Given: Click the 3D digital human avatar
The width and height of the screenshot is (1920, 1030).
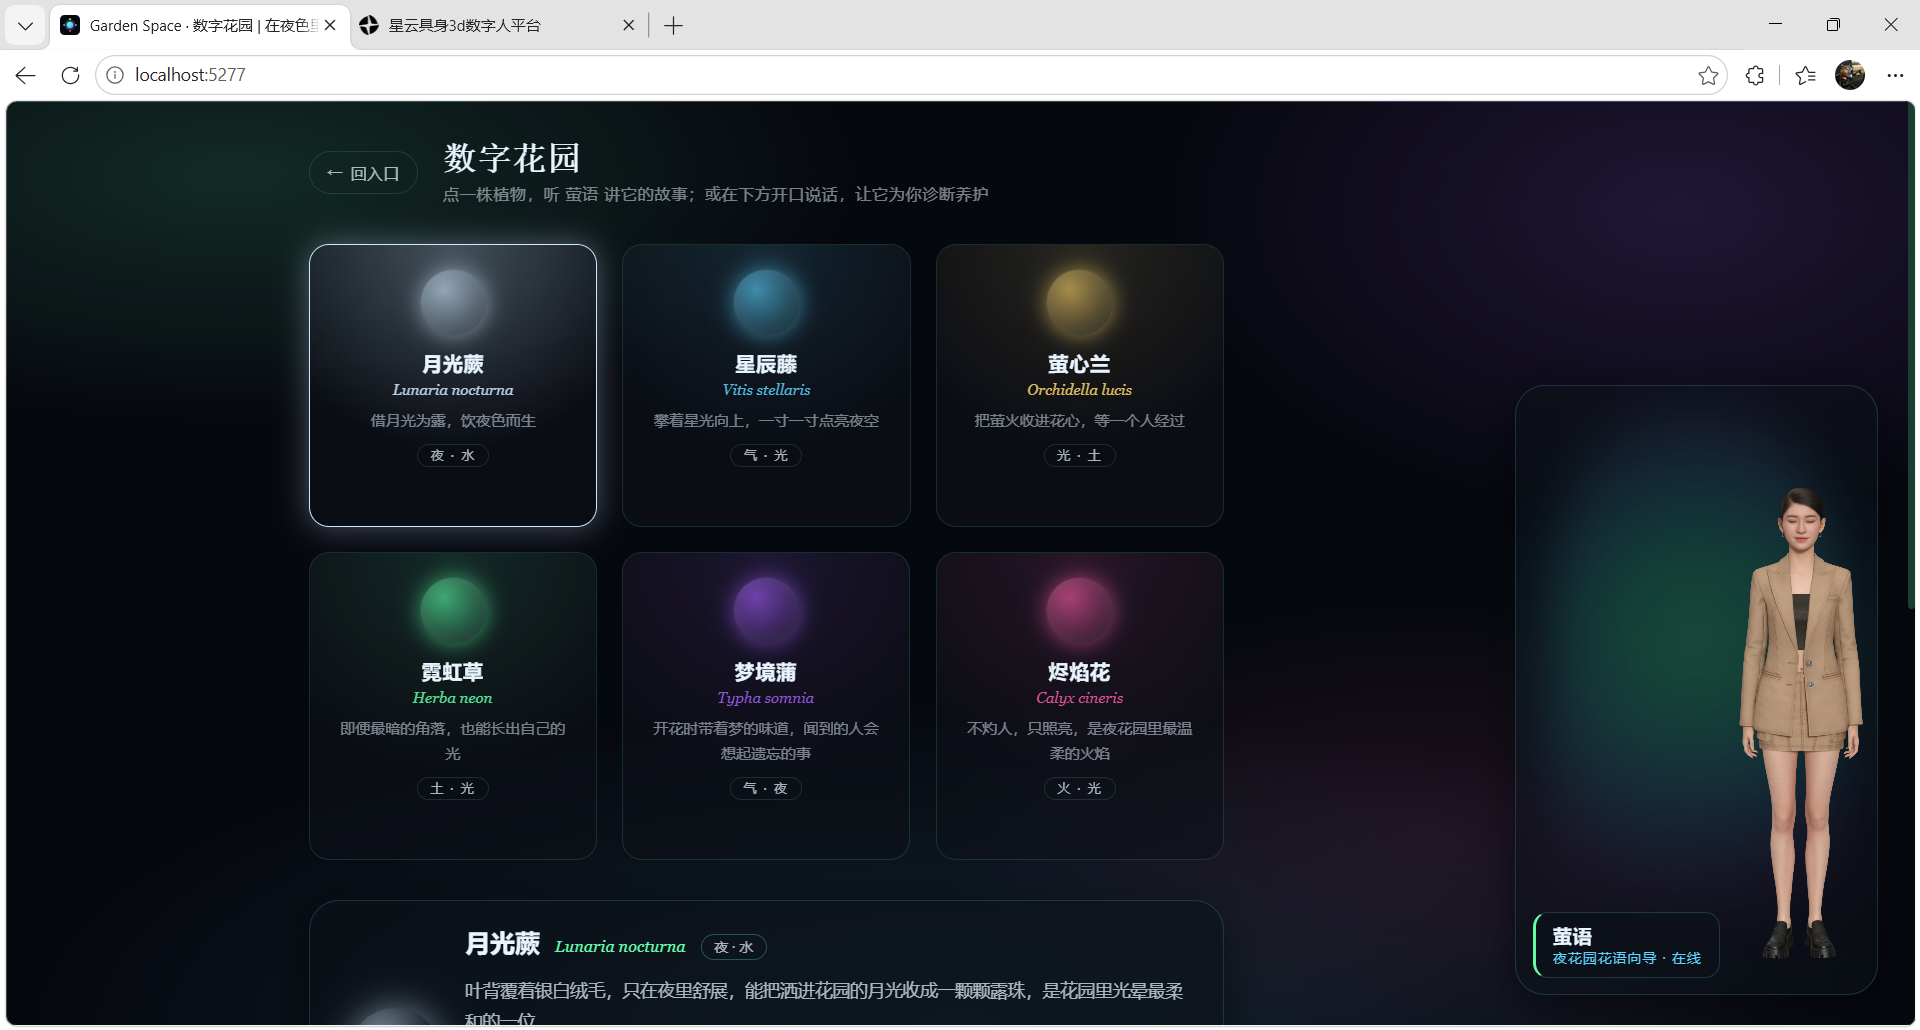Looking at the screenshot, I should [x=1800, y=722].
